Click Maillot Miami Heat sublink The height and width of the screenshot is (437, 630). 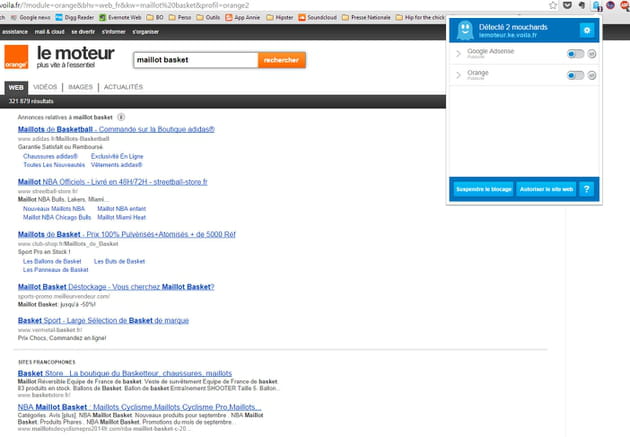click(122, 217)
